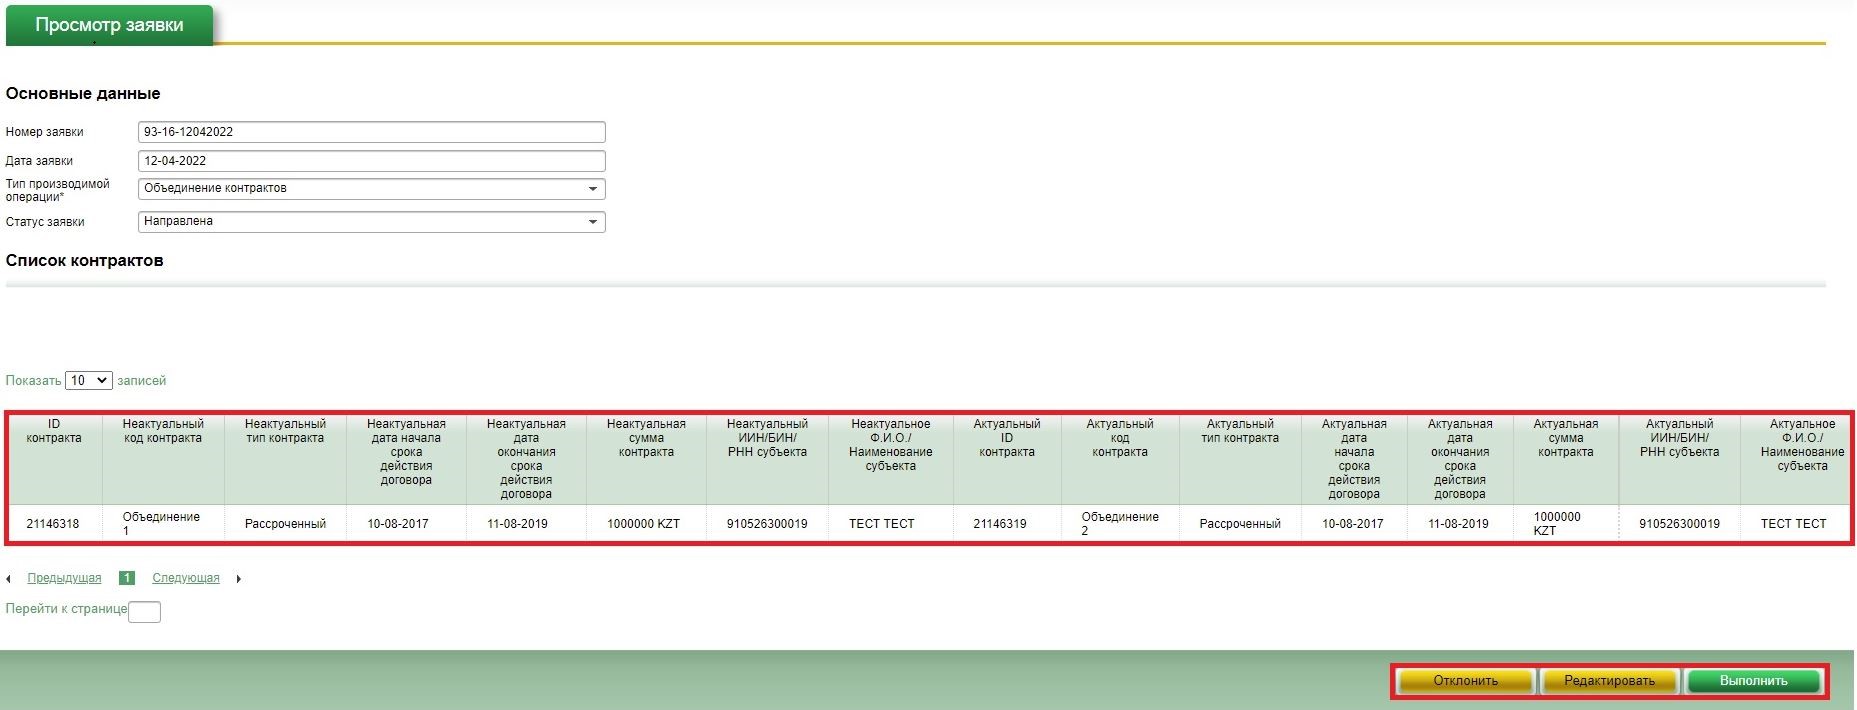Click the right arrow pagination icon
This screenshot has height=710, width=1857.
coord(238,579)
